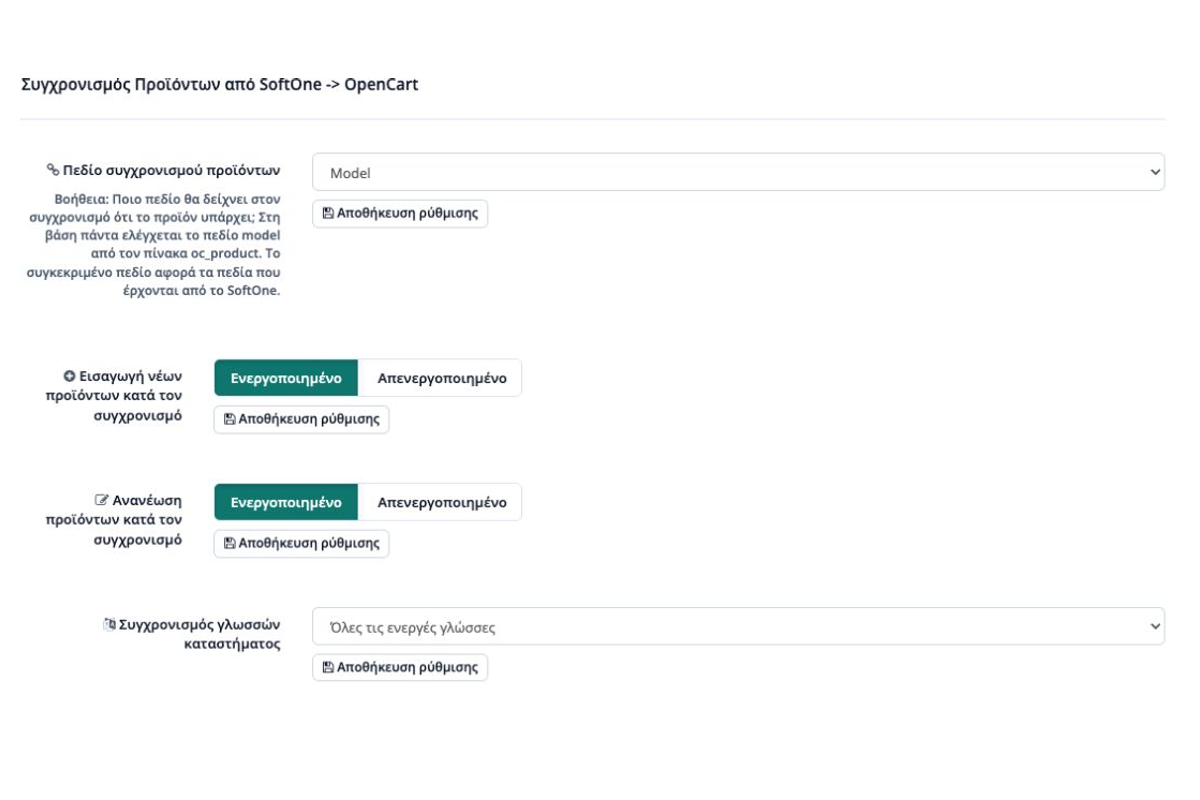Click the Πεδίο συγχρονισμού προϊόντων label text

coord(171,170)
